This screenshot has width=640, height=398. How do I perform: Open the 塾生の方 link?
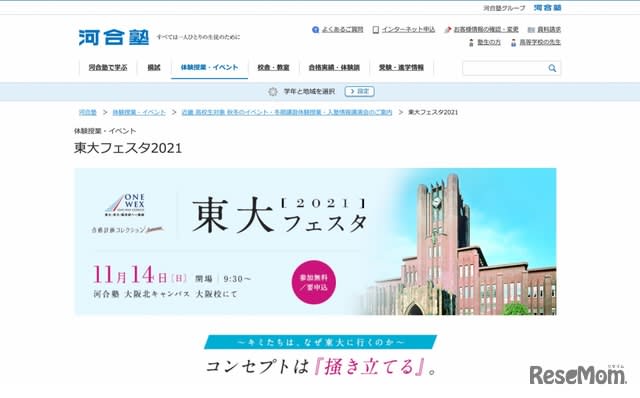click(x=489, y=42)
